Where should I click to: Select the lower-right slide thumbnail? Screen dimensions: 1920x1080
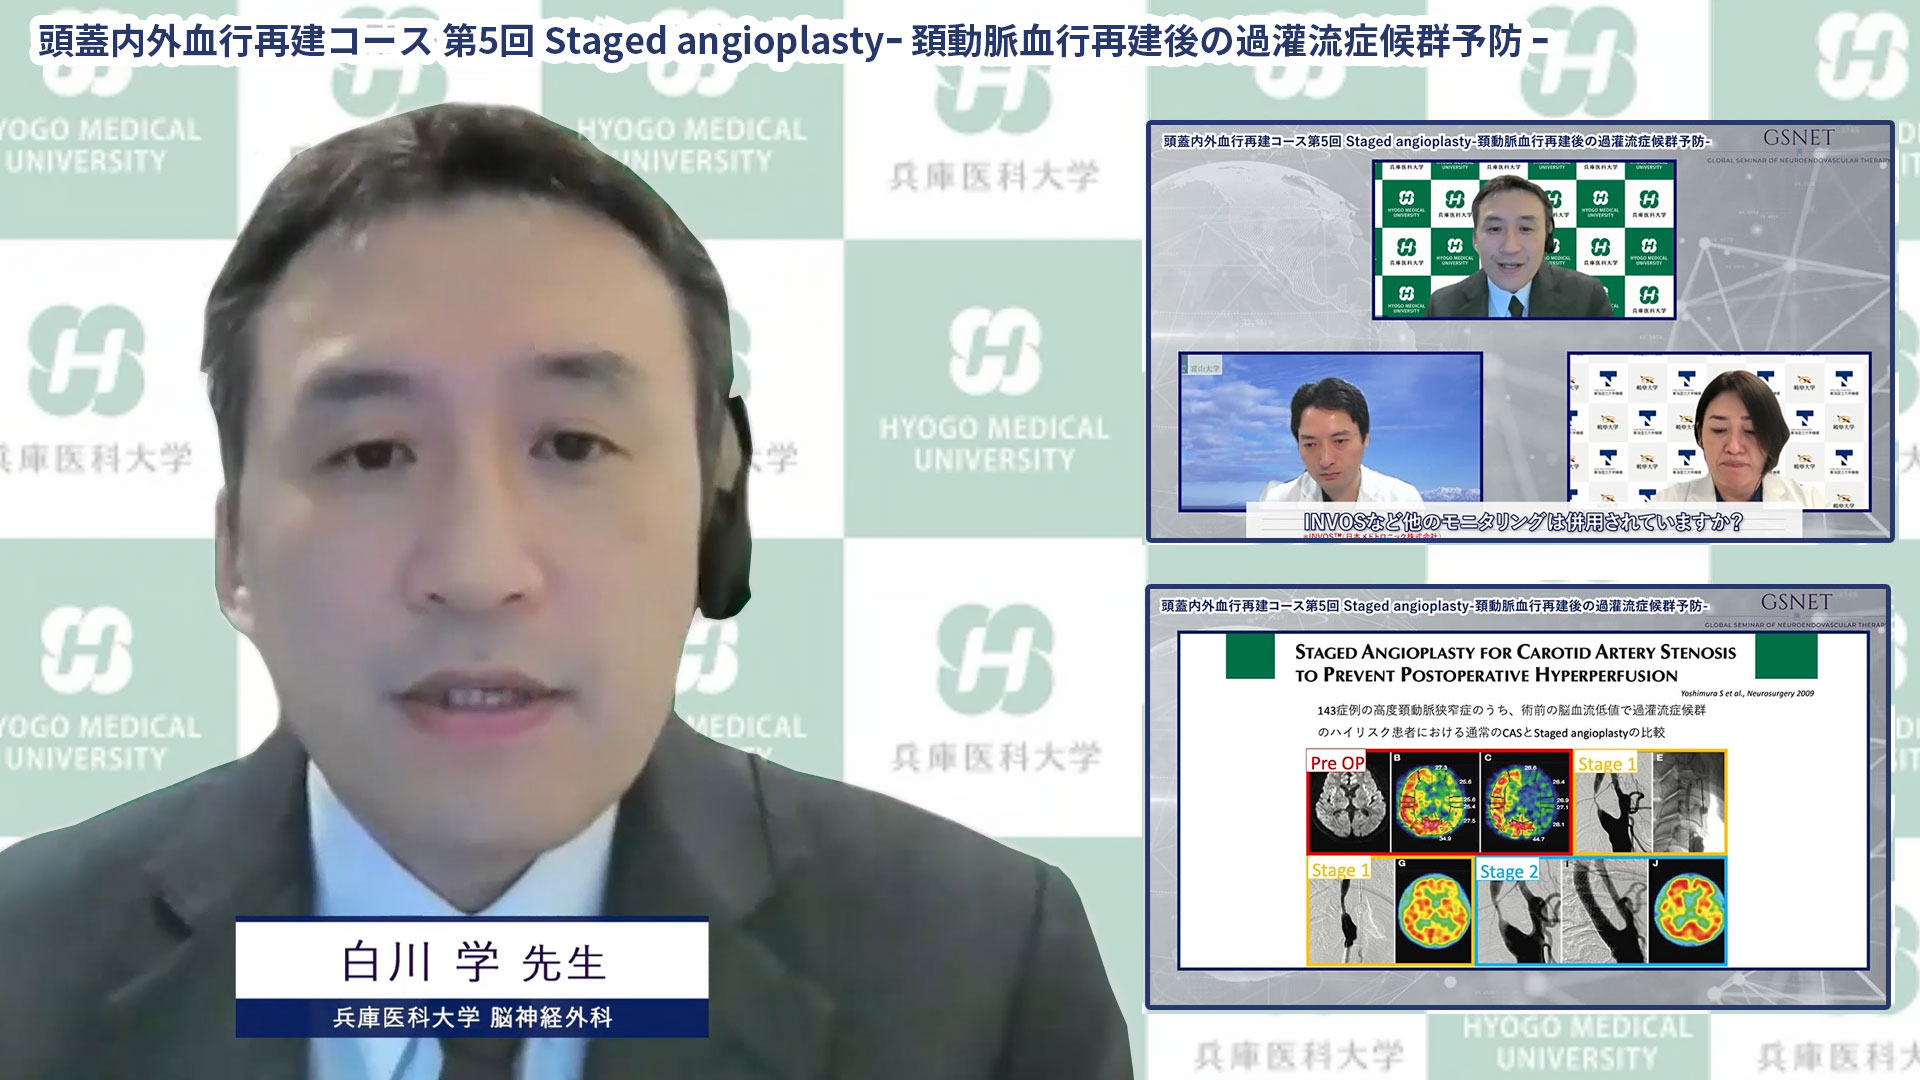click(1518, 797)
